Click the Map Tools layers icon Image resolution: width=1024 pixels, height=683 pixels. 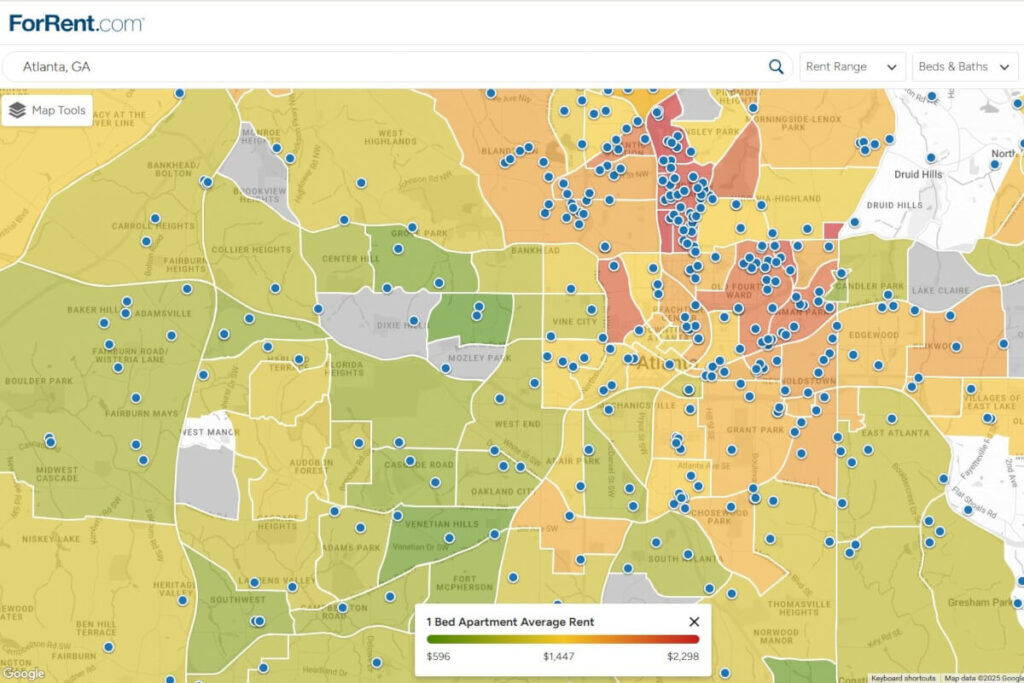tap(16, 110)
